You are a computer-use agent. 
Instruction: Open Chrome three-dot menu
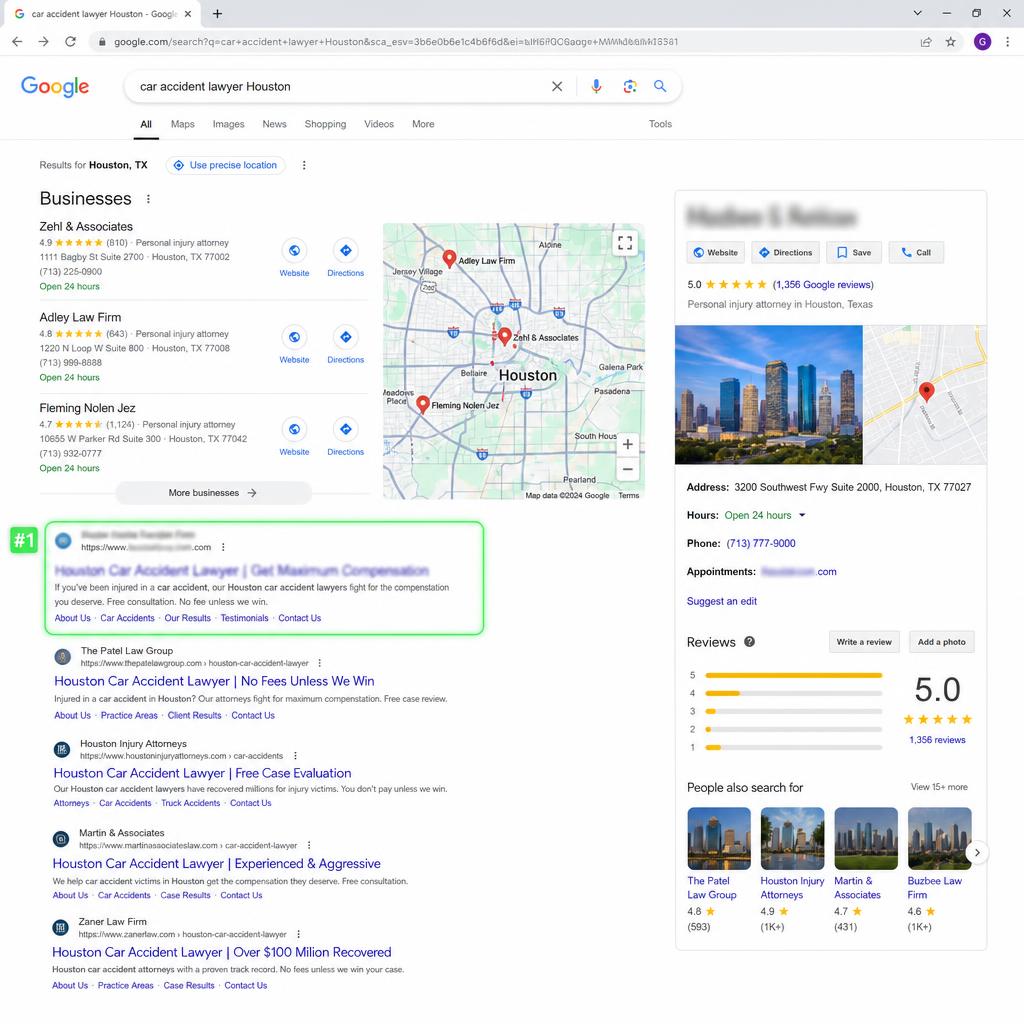tap(1008, 42)
